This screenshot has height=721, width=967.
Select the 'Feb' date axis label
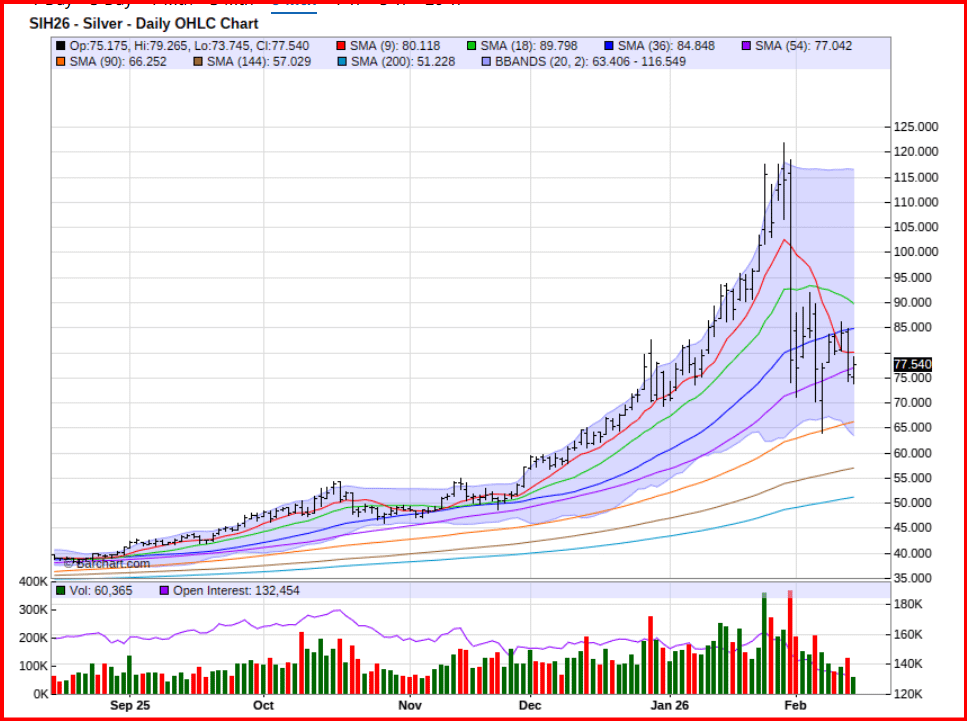pos(796,705)
